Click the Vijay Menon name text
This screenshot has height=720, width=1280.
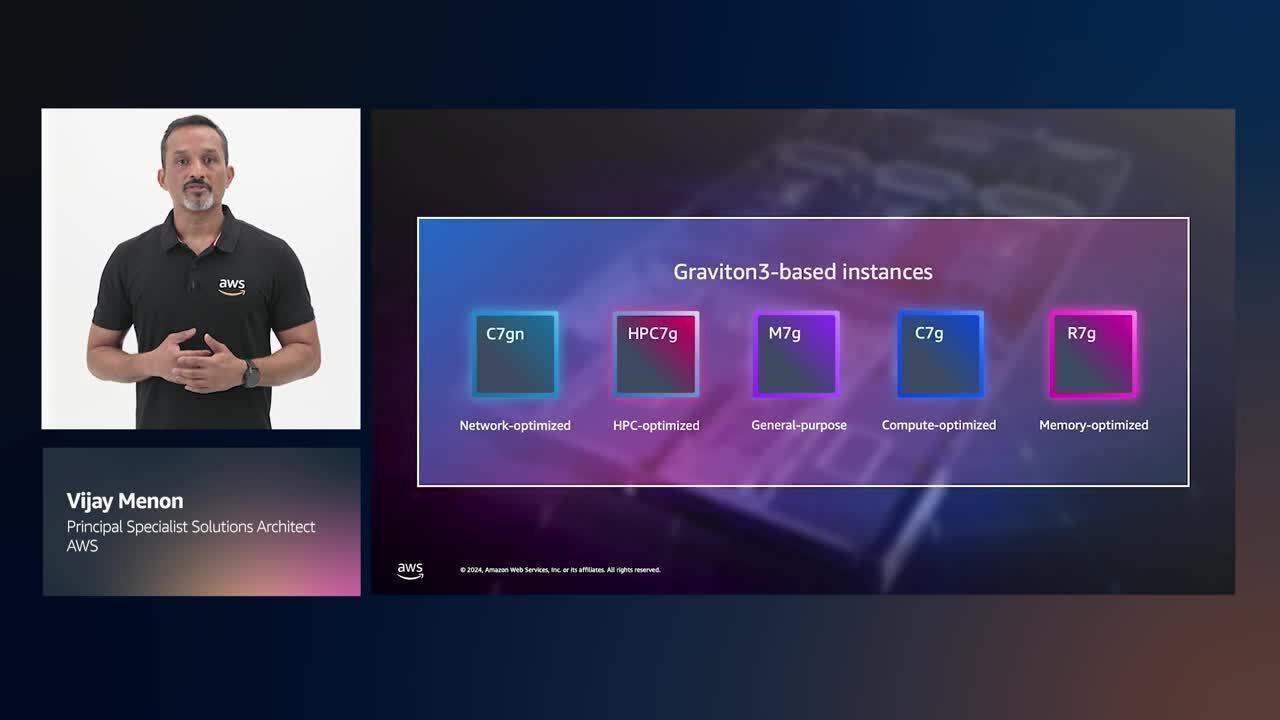[x=125, y=501]
